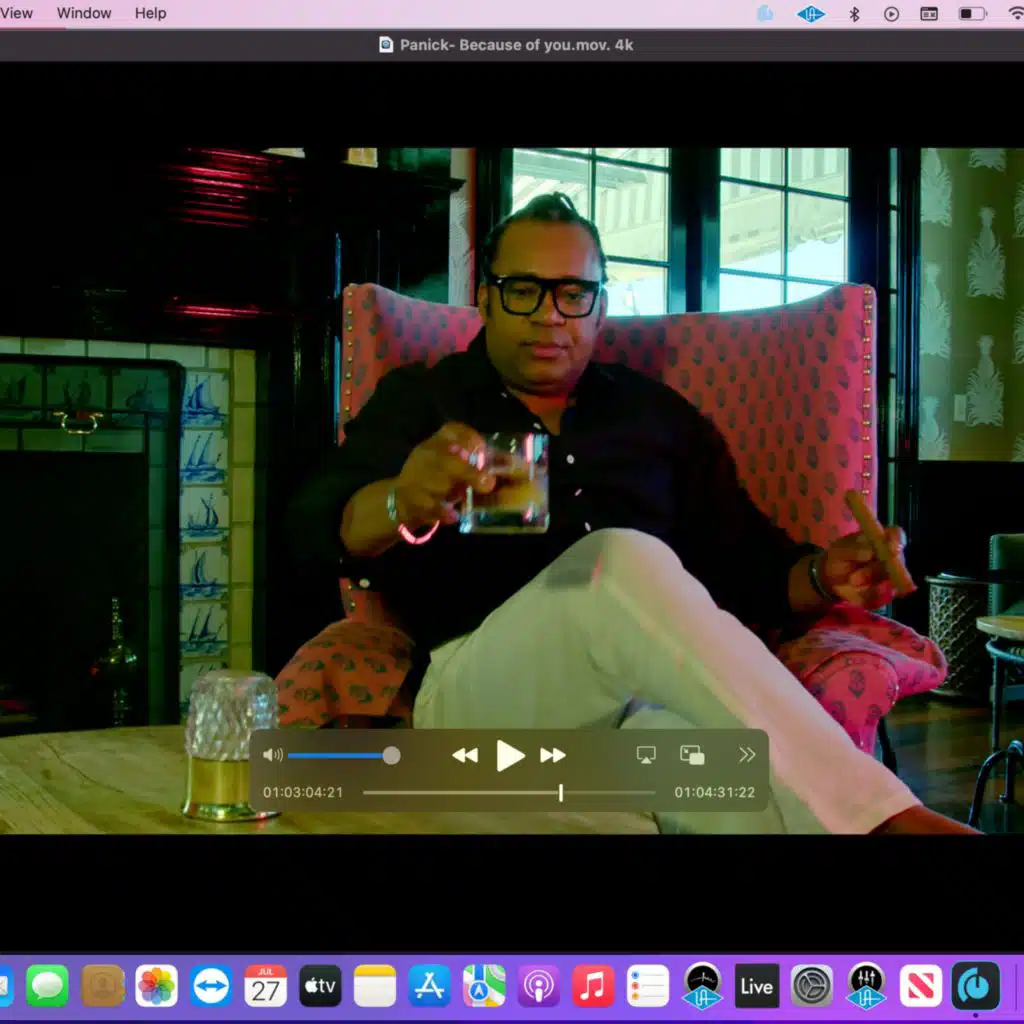The height and width of the screenshot is (1024, 1024).
Task: Open App Store from the Dock
Action: (429, 985)
